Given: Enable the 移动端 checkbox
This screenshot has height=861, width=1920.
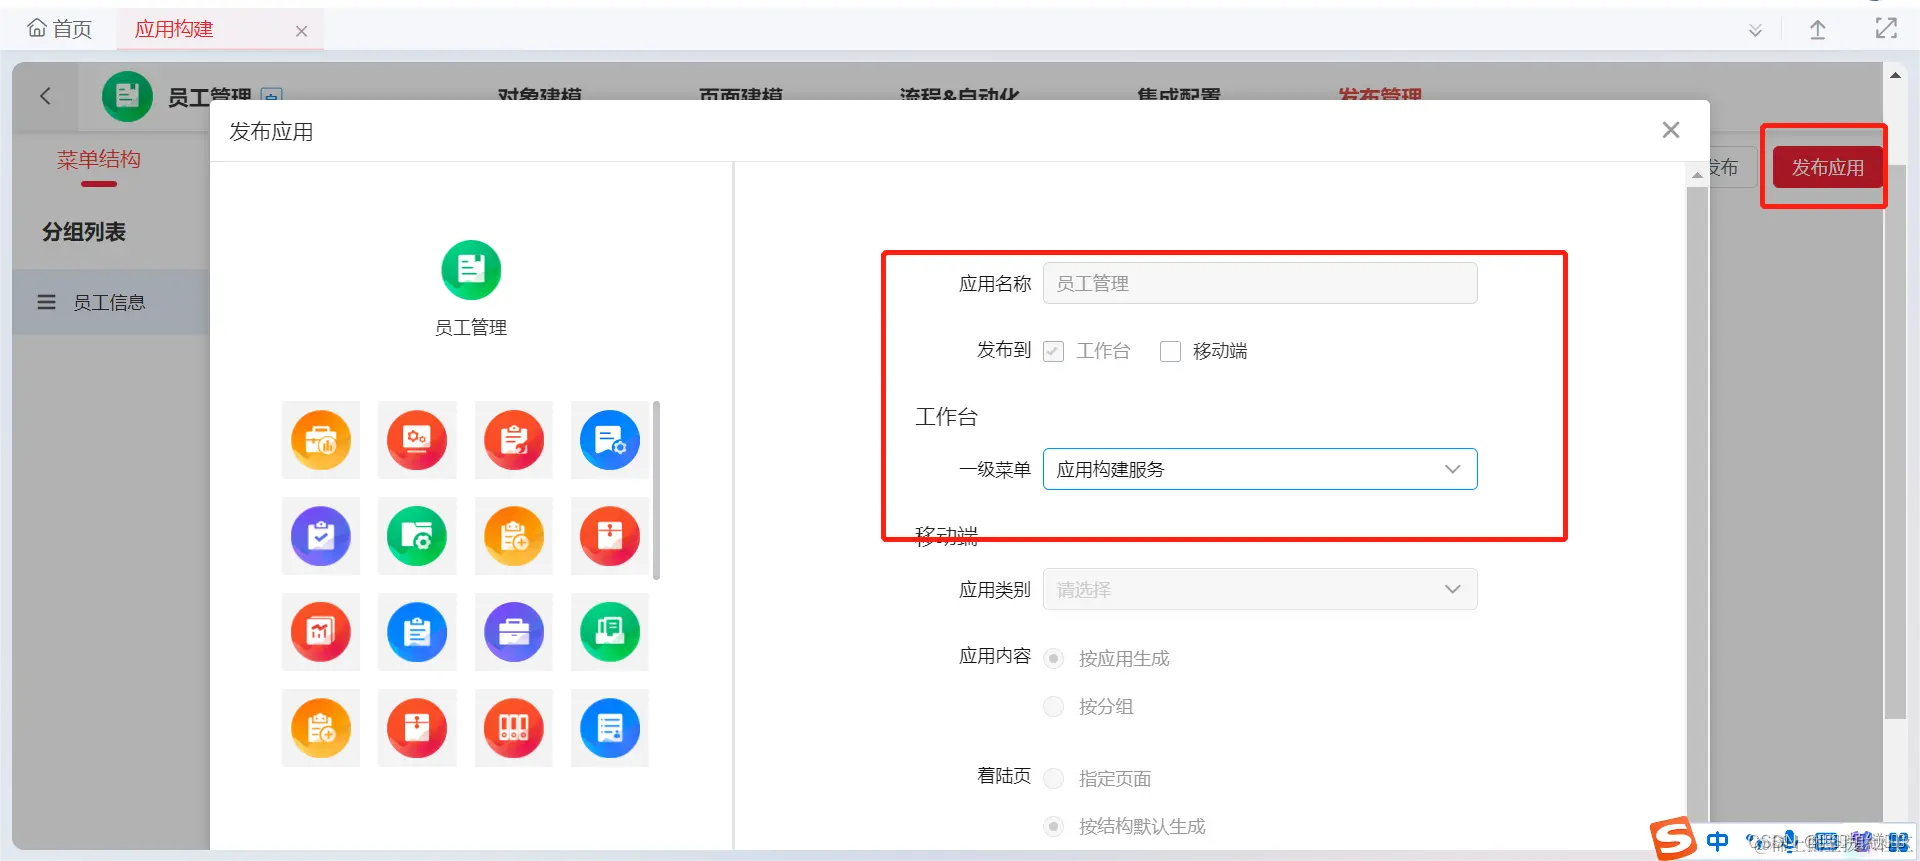Looking at the screenshot, I should coord(1170,351).
